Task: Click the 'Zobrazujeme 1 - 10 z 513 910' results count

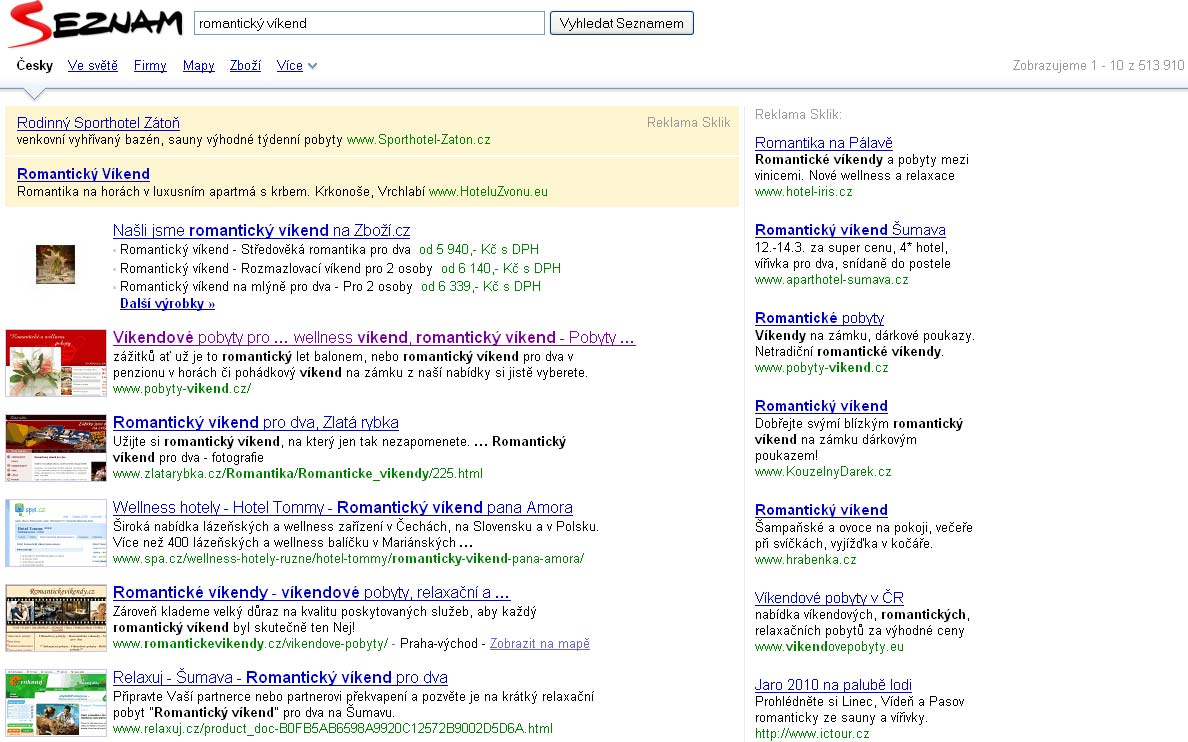Action: click(1098, 65)
